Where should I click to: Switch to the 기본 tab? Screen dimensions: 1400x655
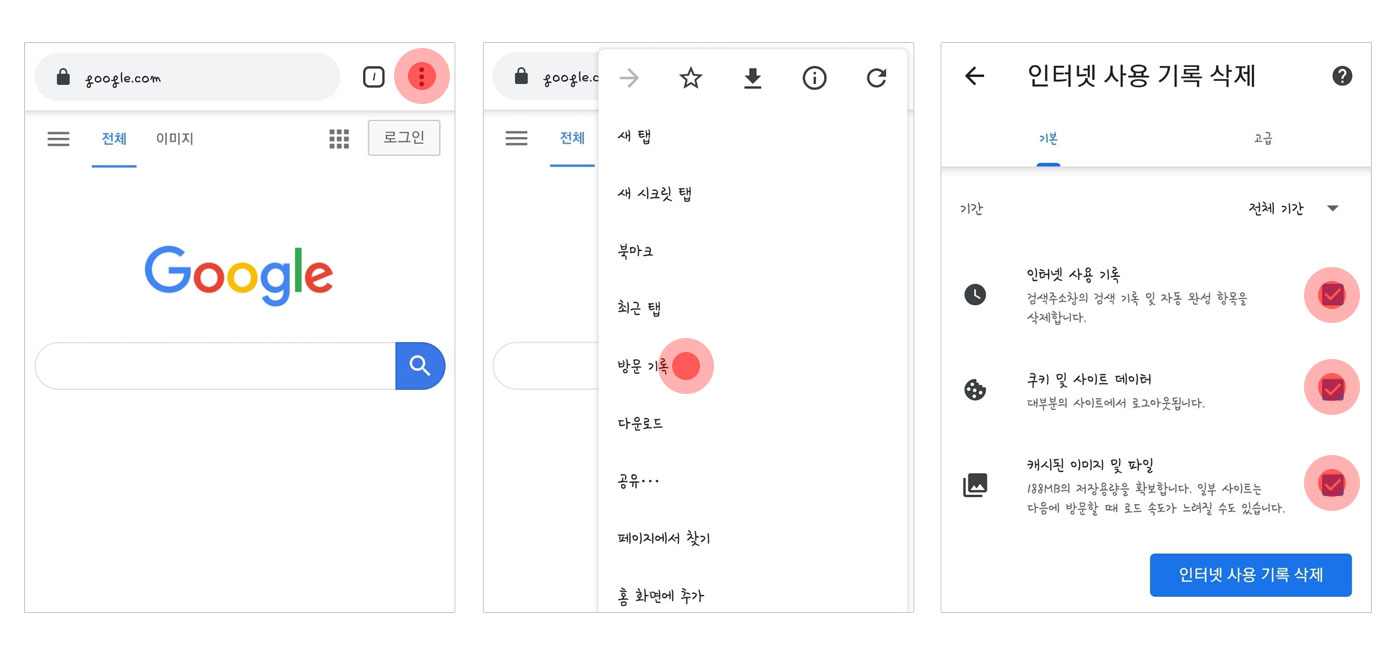pyautogui.click(x=1048, y=139)
